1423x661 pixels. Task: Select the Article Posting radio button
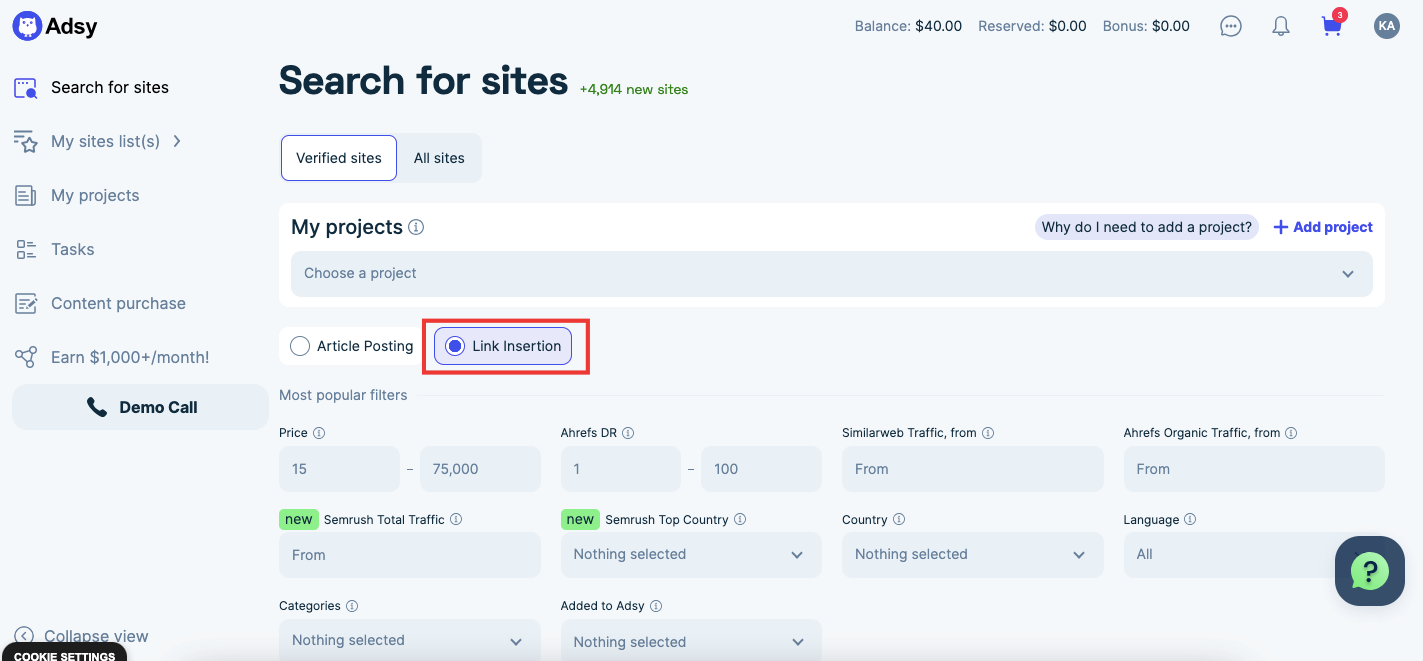tap(300, 346)
